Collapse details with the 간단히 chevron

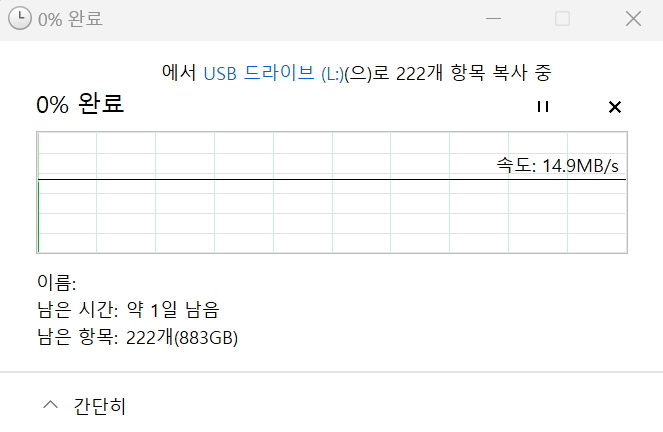pyautogui.click(x=51, y=405)
